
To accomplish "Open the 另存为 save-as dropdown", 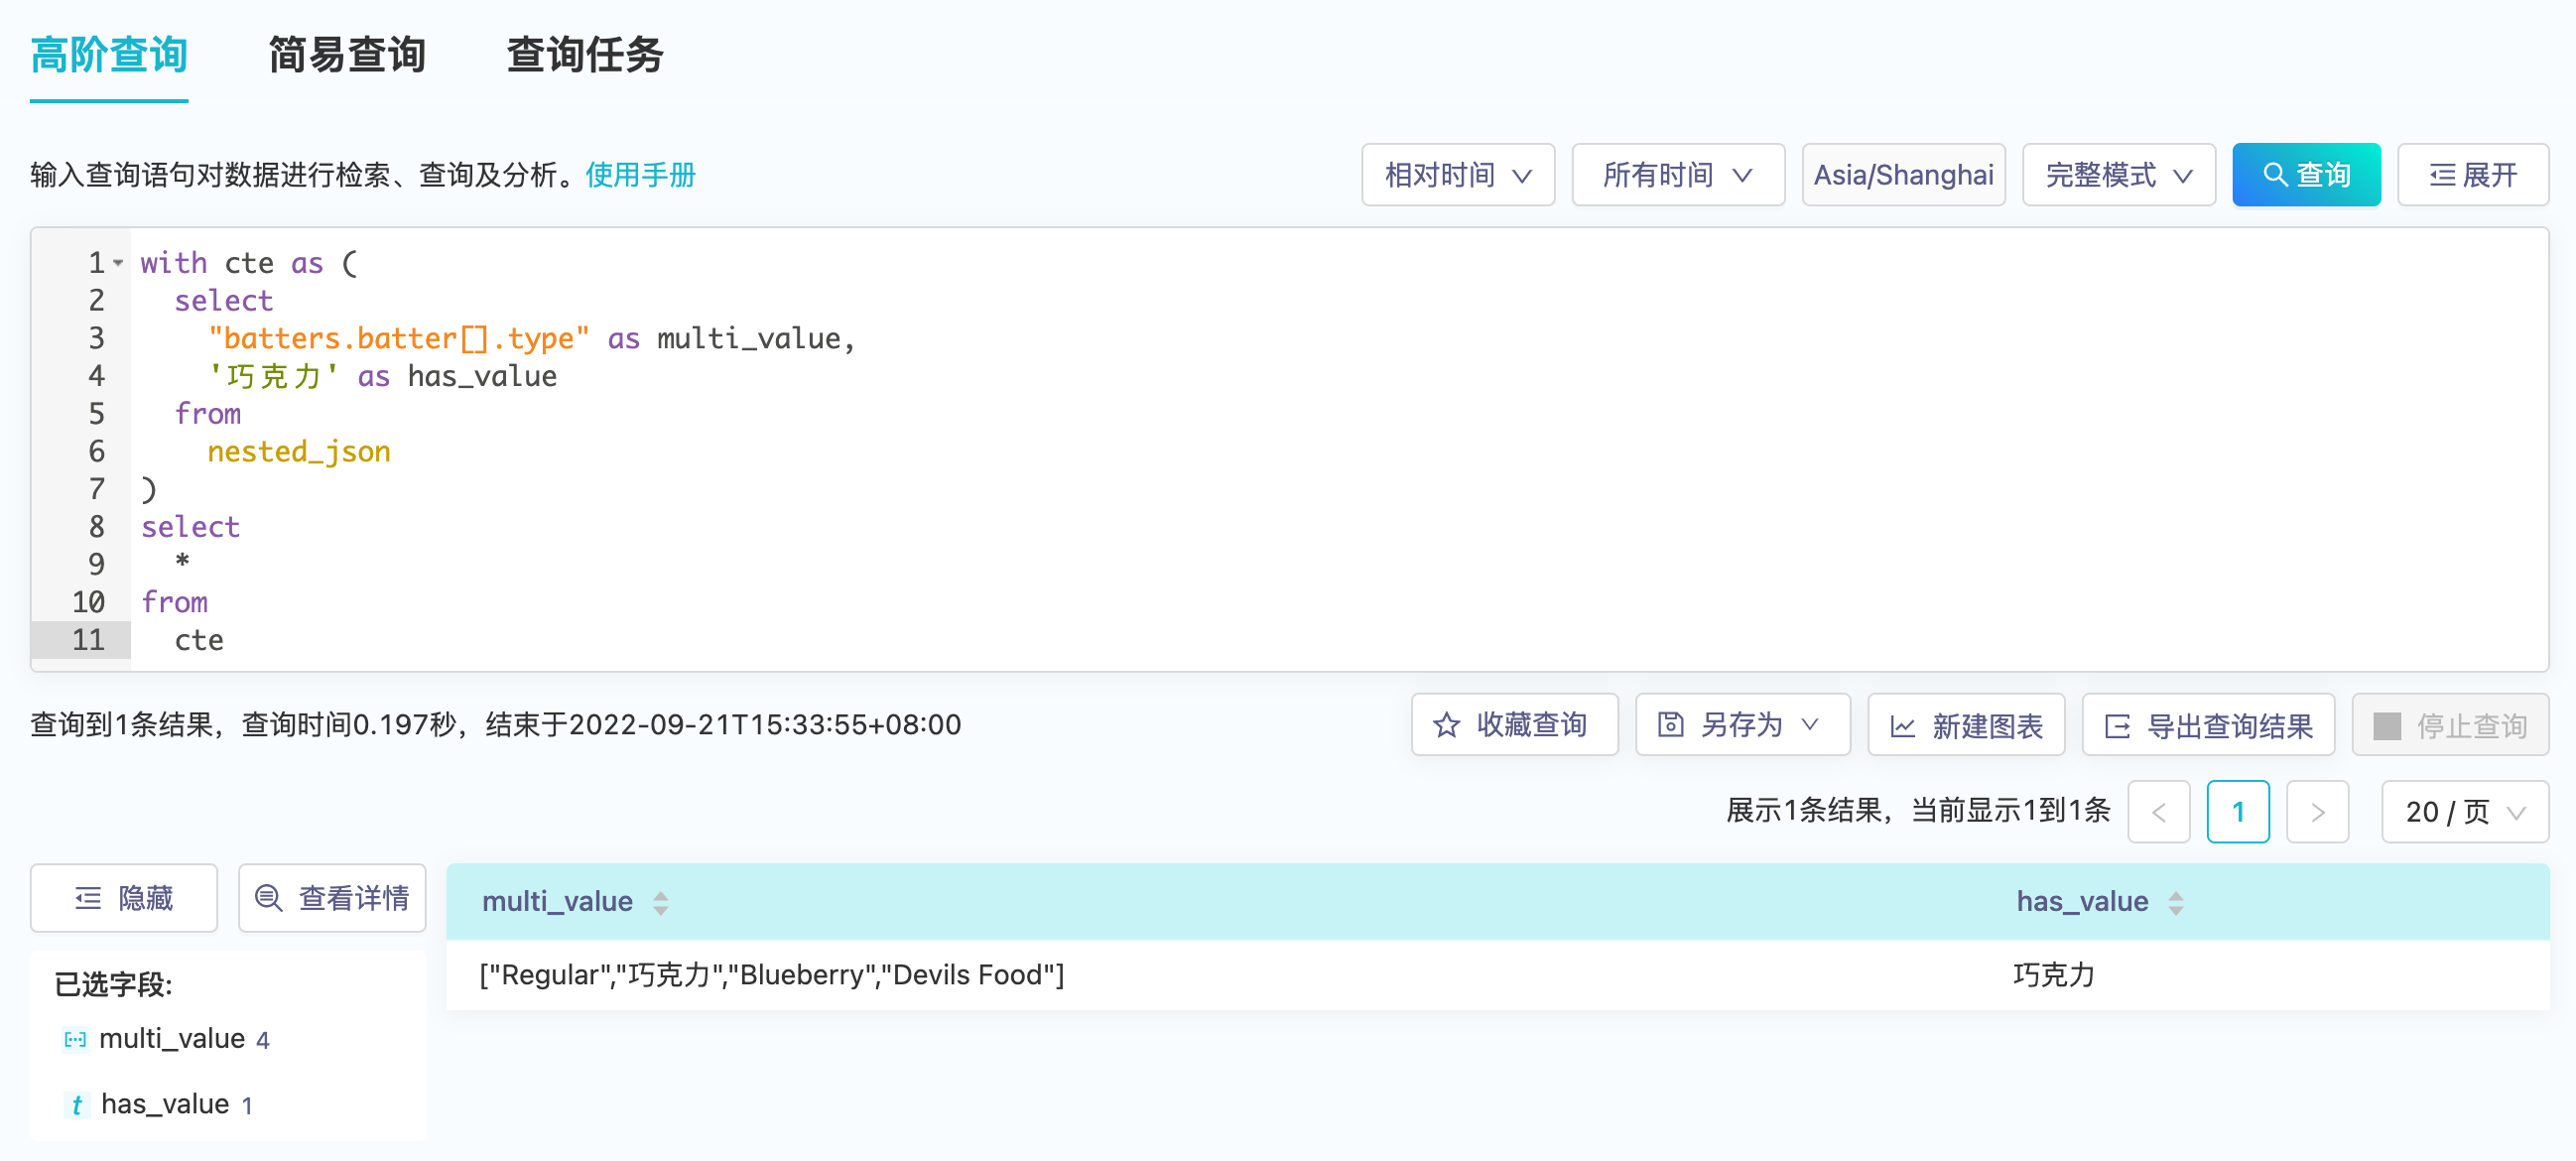I will tap(1742, 725).
